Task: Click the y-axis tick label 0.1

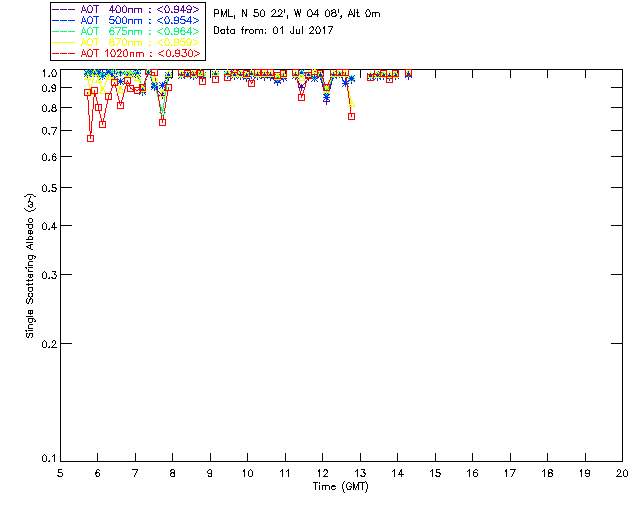Action: pos(49,459)
